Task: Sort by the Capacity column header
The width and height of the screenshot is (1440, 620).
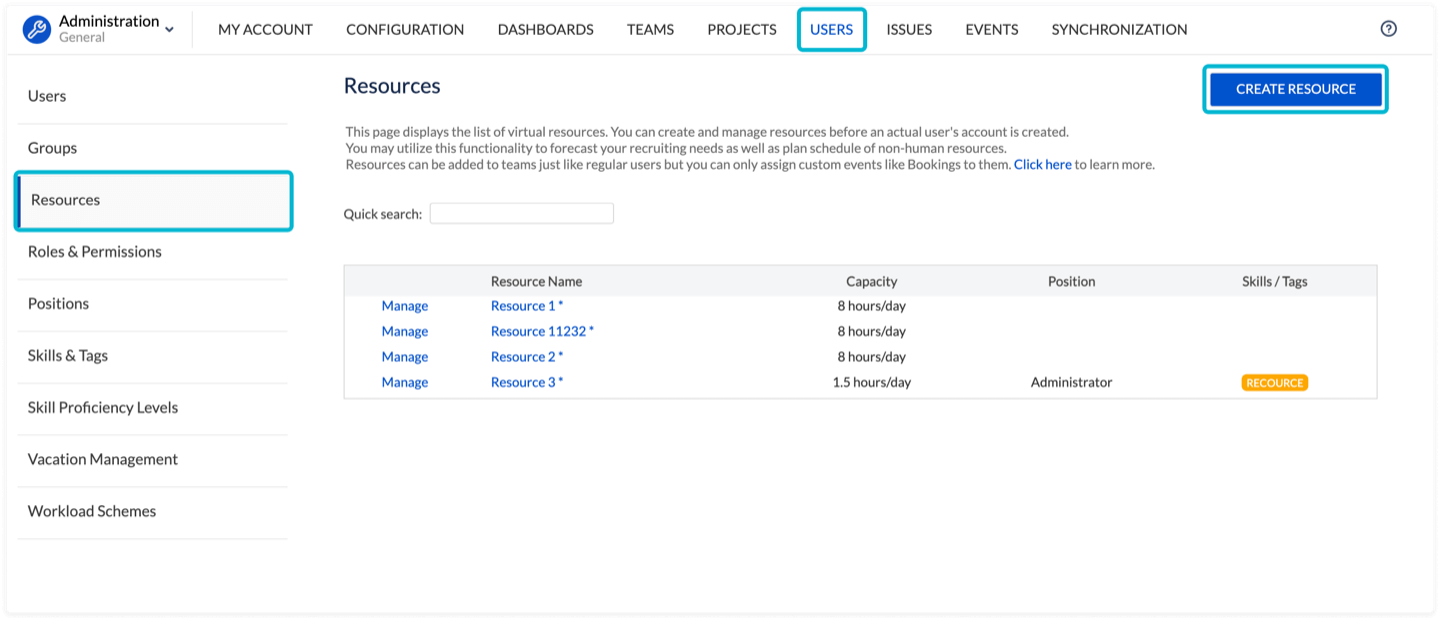Action: pyautogui.click(x=871, y=282)
